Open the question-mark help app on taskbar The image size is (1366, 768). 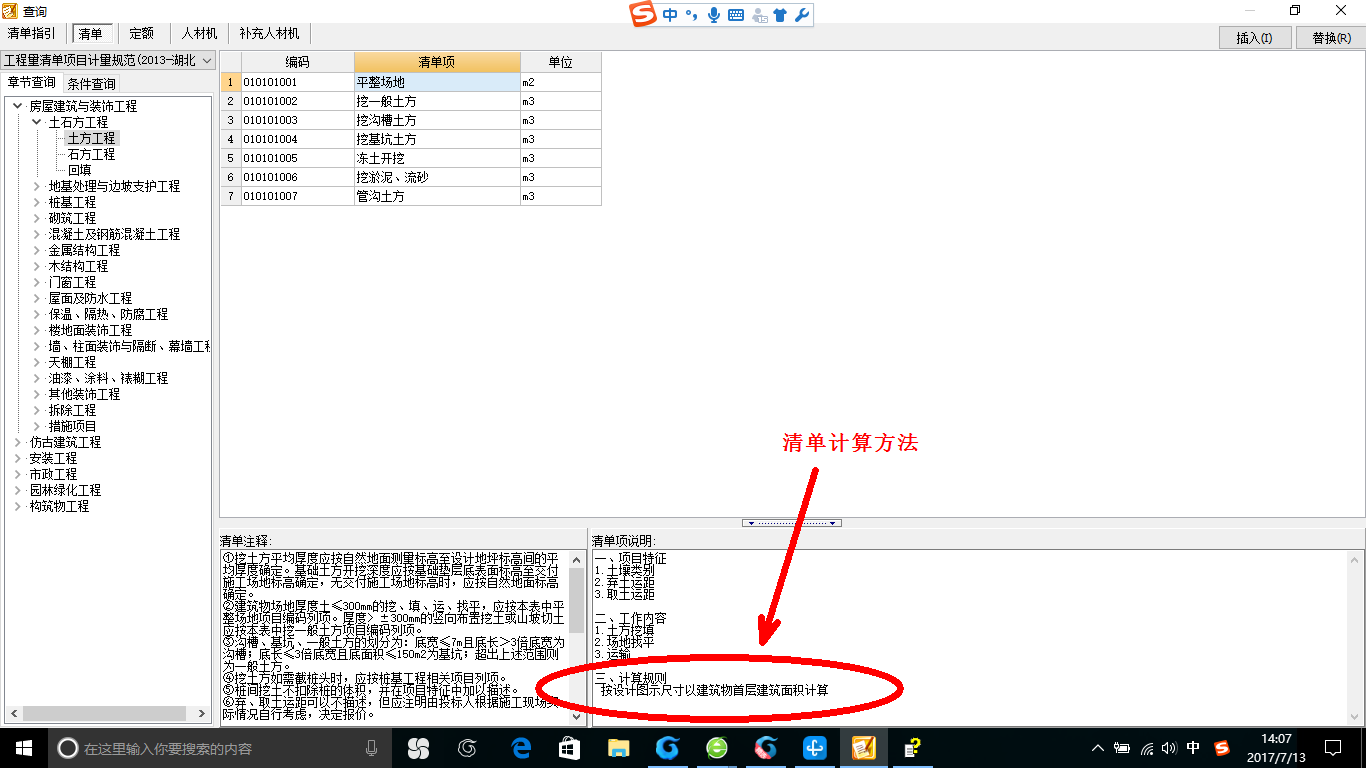912,747
